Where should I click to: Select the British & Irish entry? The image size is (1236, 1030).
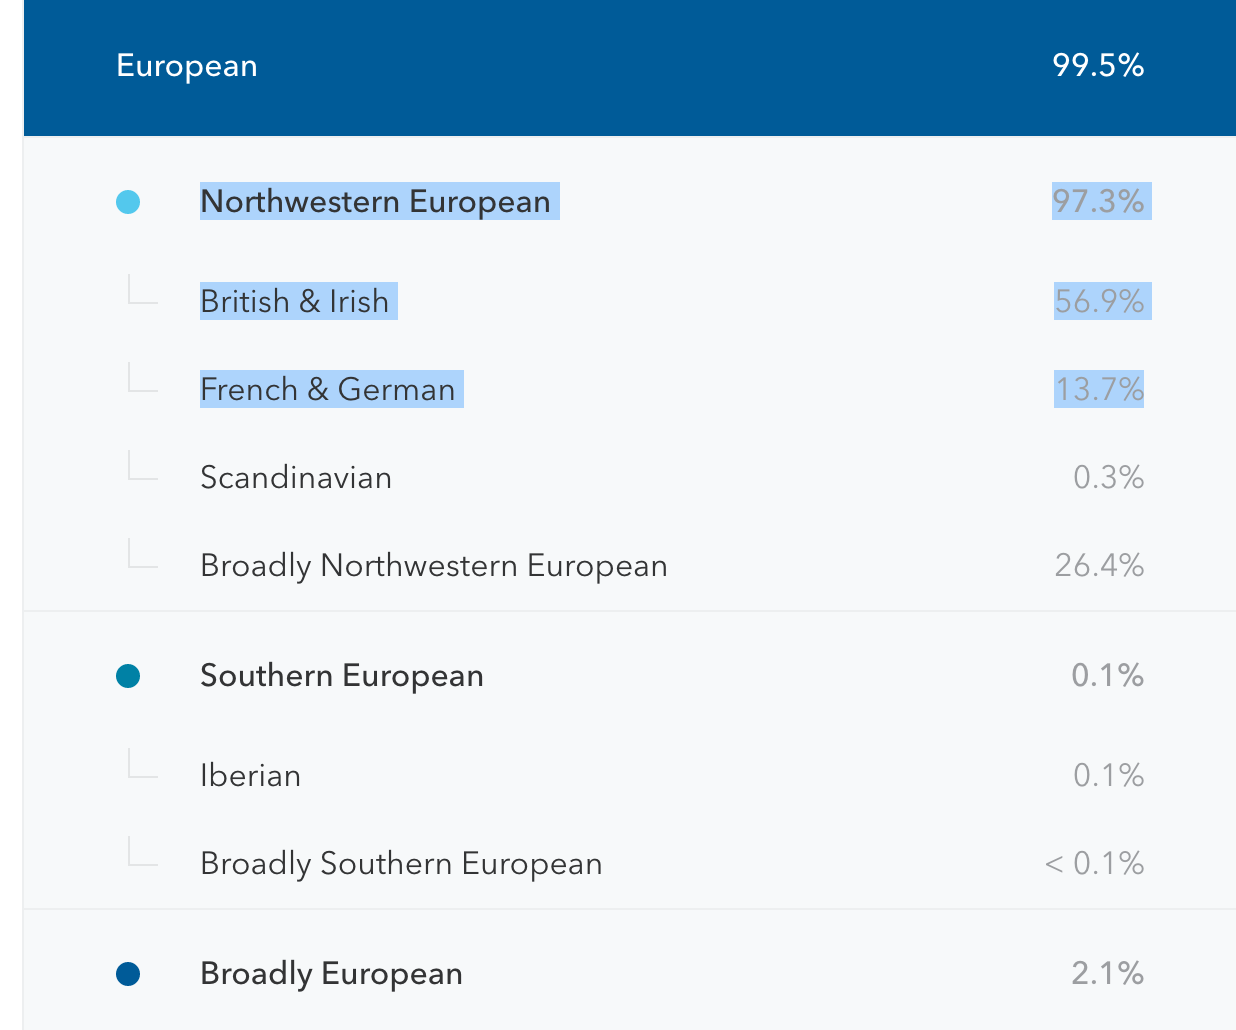coord(295,301)
